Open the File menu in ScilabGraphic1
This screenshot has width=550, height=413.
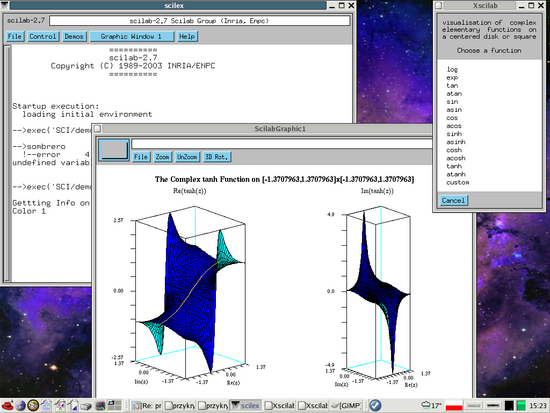coord(141,157)
